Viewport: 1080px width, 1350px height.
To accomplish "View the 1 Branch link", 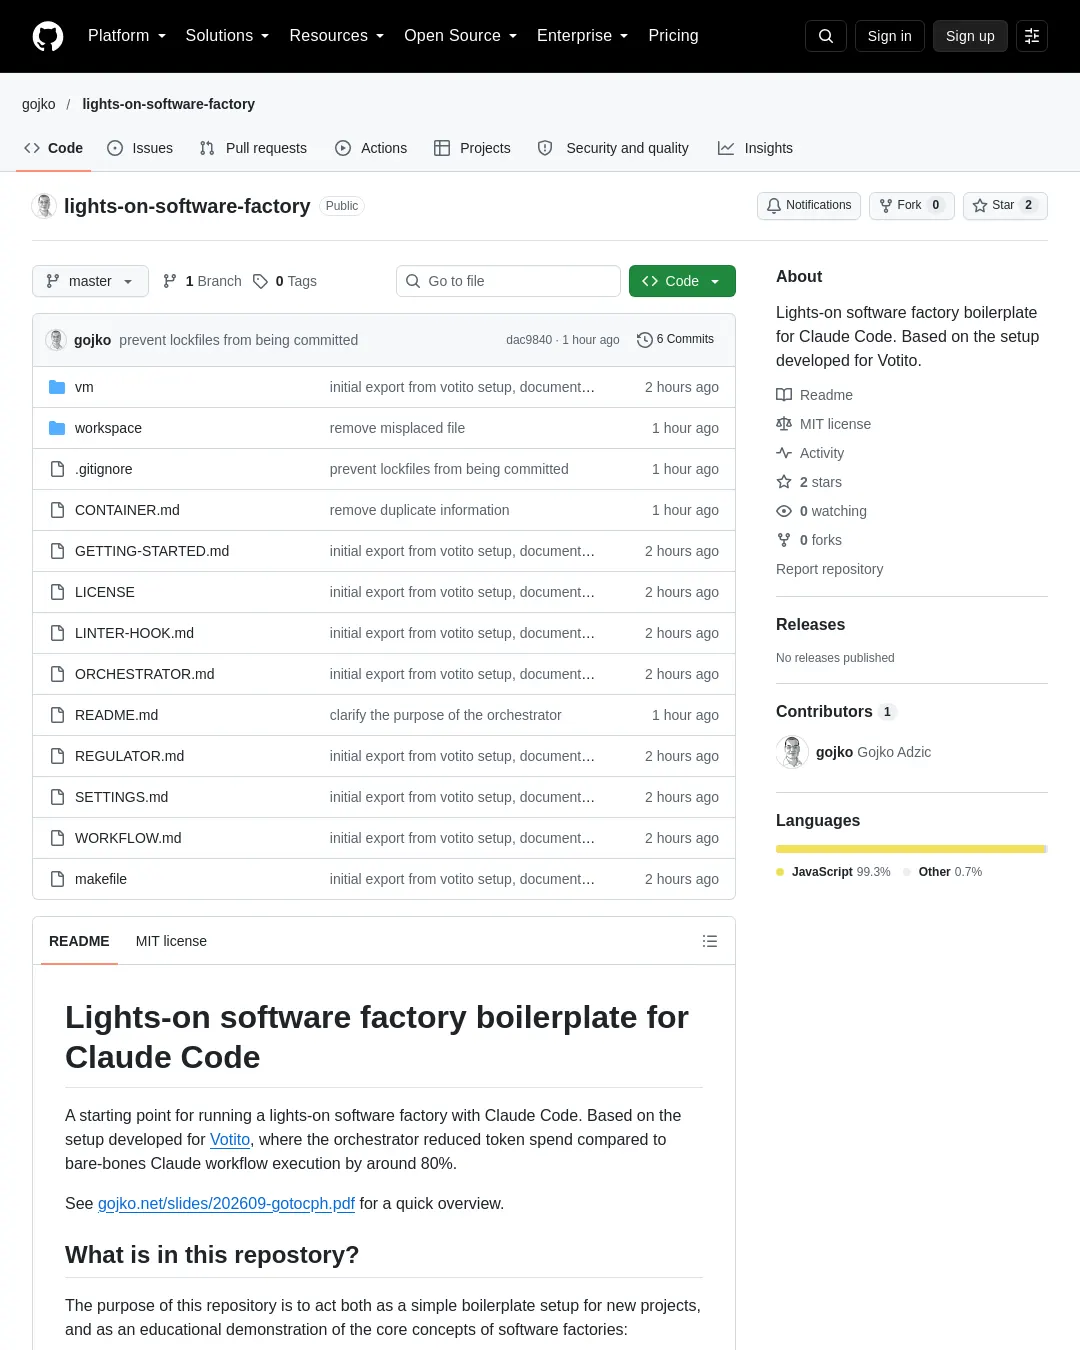I will pyautogui.click(x=202, y=281).
